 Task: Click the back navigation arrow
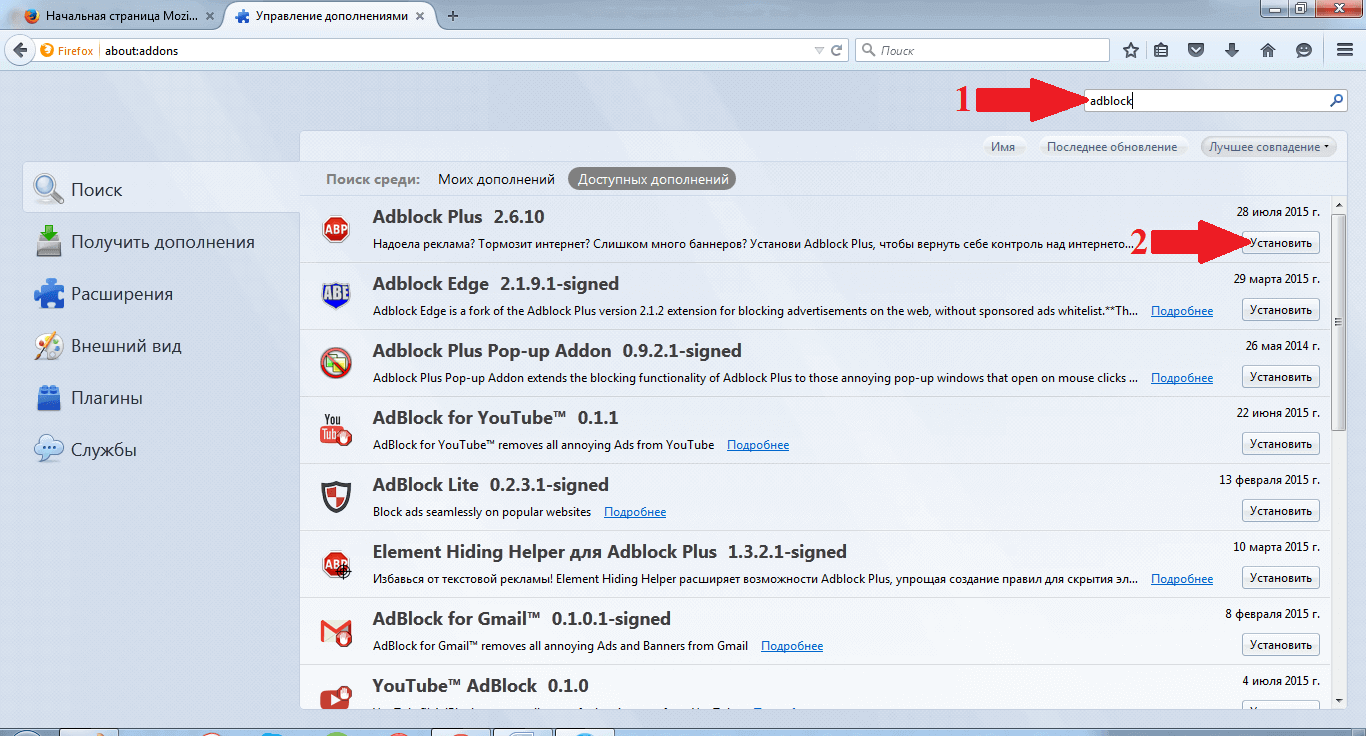coord(20,50)
